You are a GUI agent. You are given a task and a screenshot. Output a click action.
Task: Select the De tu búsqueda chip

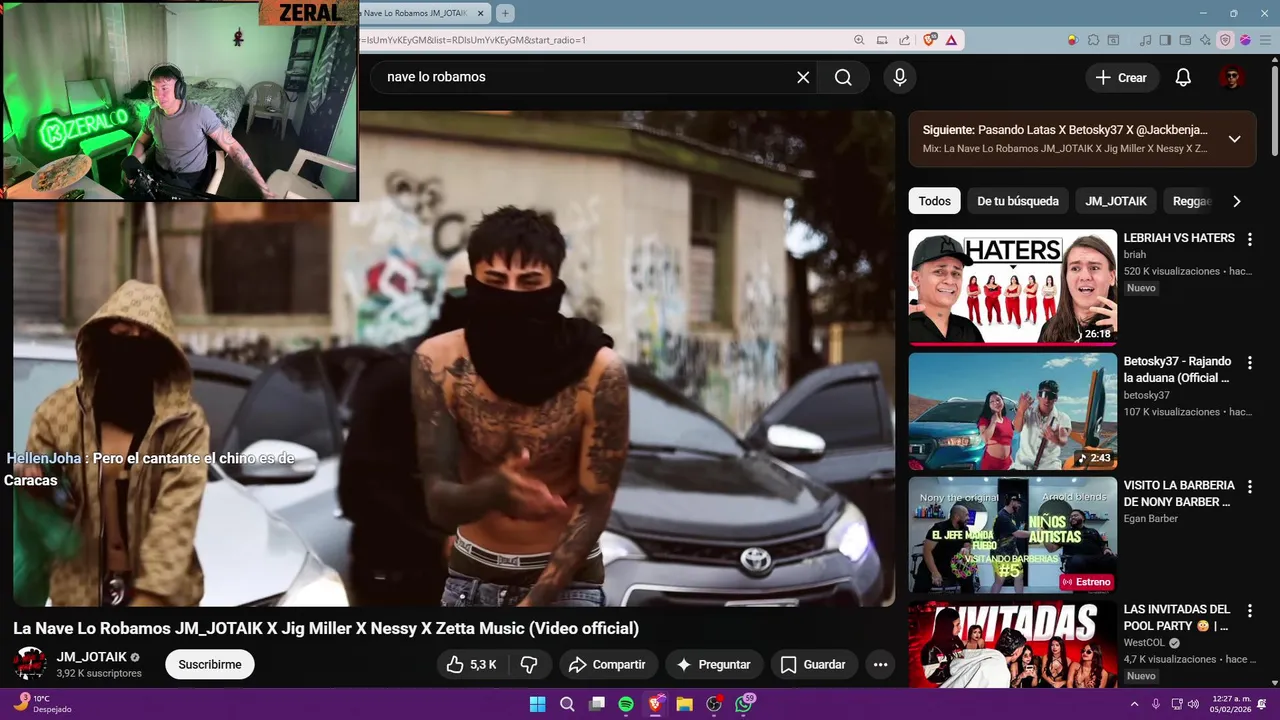pos(1018,201)
